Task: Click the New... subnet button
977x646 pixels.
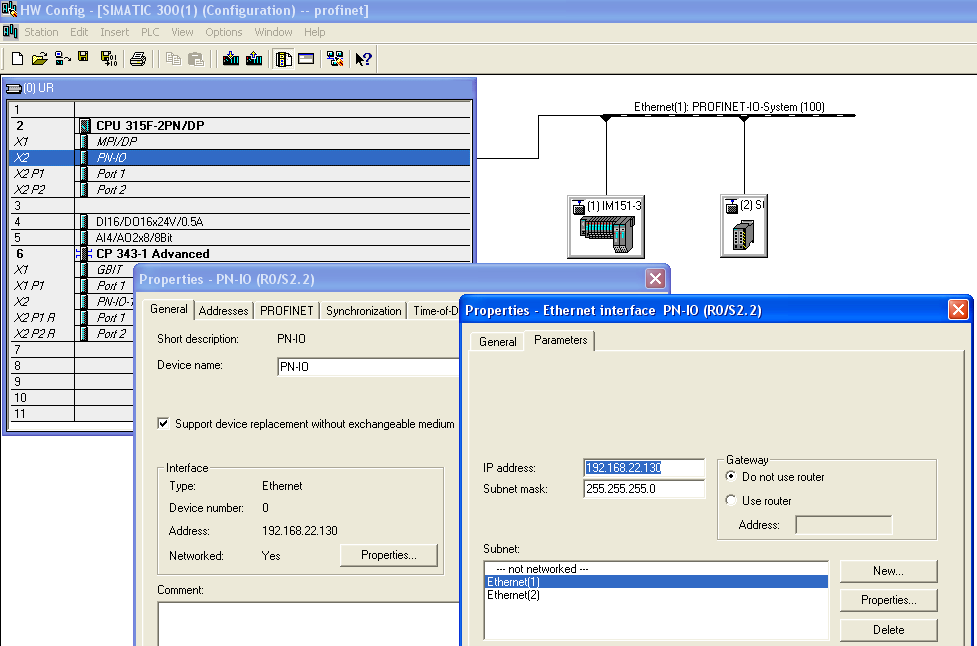Action: click(x=889, y=571)
